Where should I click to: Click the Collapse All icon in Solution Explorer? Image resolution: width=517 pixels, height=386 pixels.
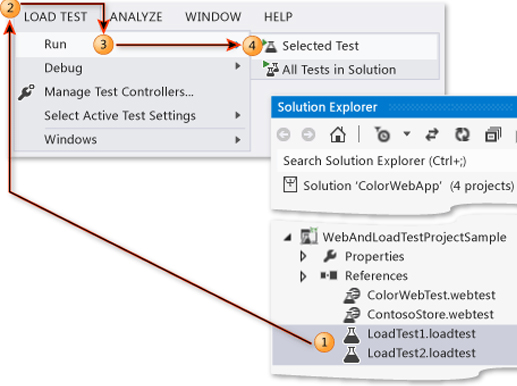[493, 135]
